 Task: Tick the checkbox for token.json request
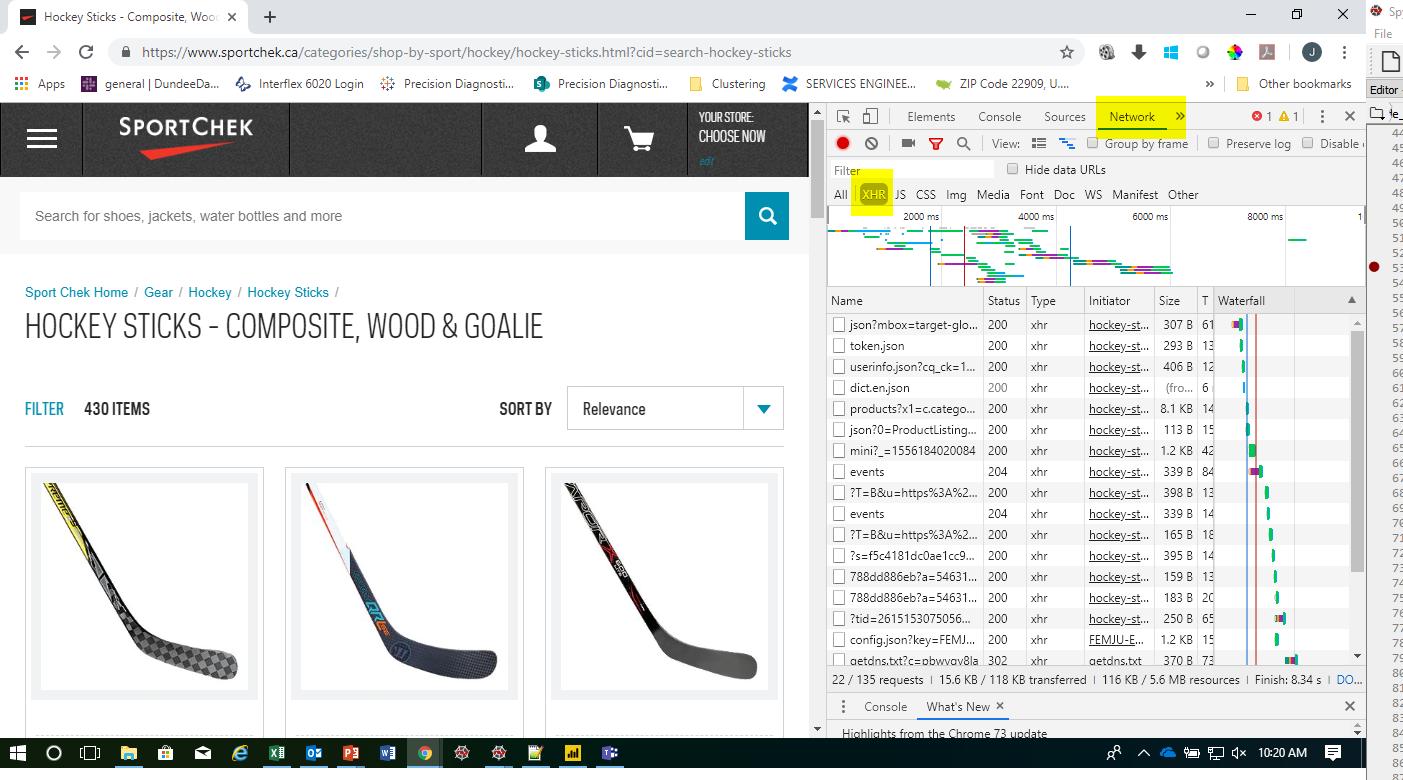click(x=840, y=346)
